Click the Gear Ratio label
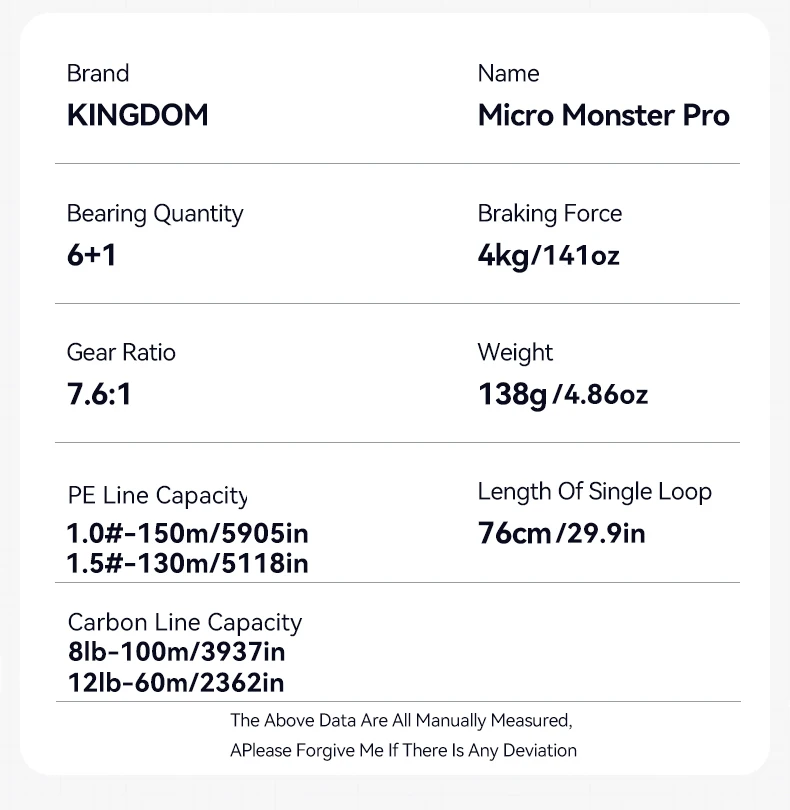 click(121, 353)
